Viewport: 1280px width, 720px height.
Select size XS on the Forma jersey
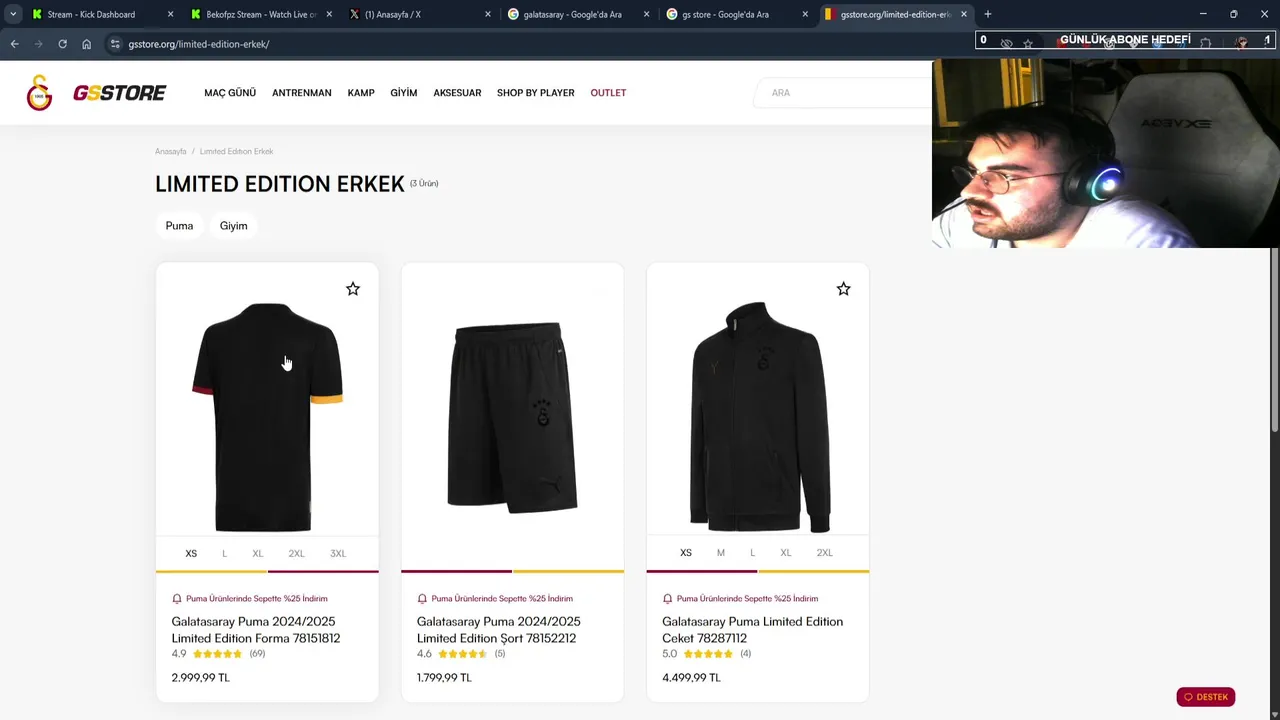[x=191, y=553]
